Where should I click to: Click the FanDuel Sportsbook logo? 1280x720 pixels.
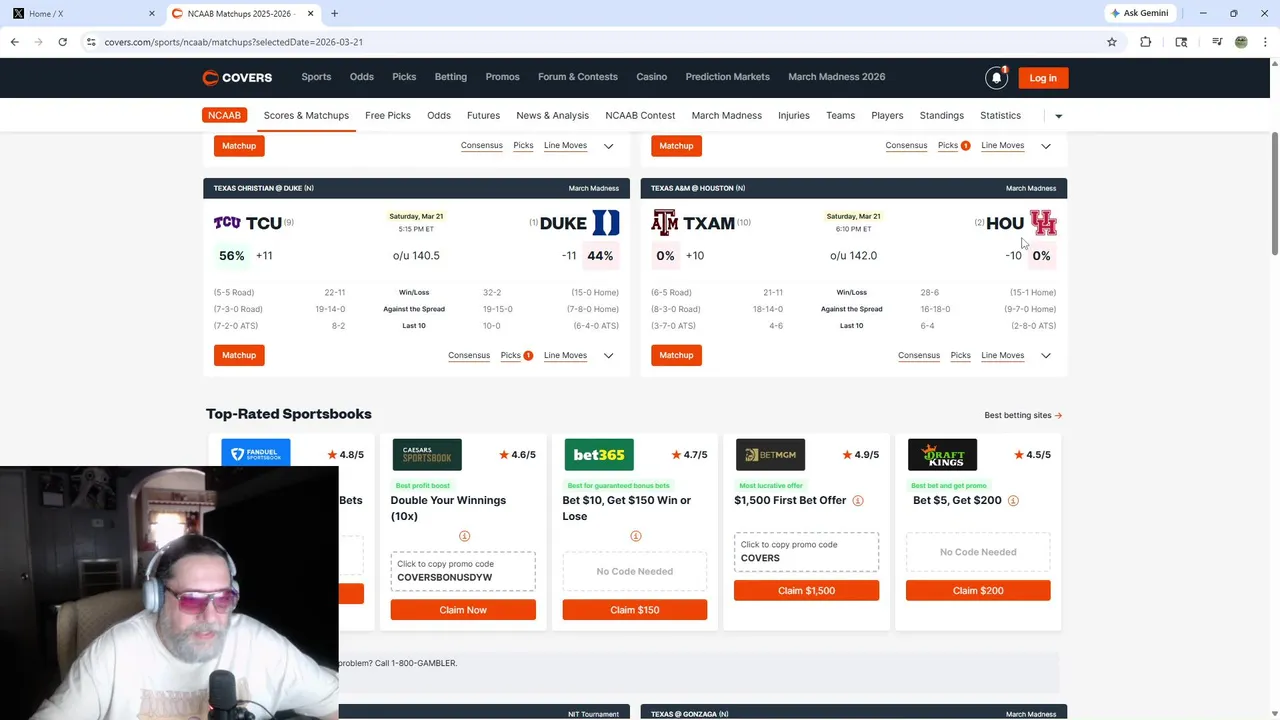click(x=256, y=454)
